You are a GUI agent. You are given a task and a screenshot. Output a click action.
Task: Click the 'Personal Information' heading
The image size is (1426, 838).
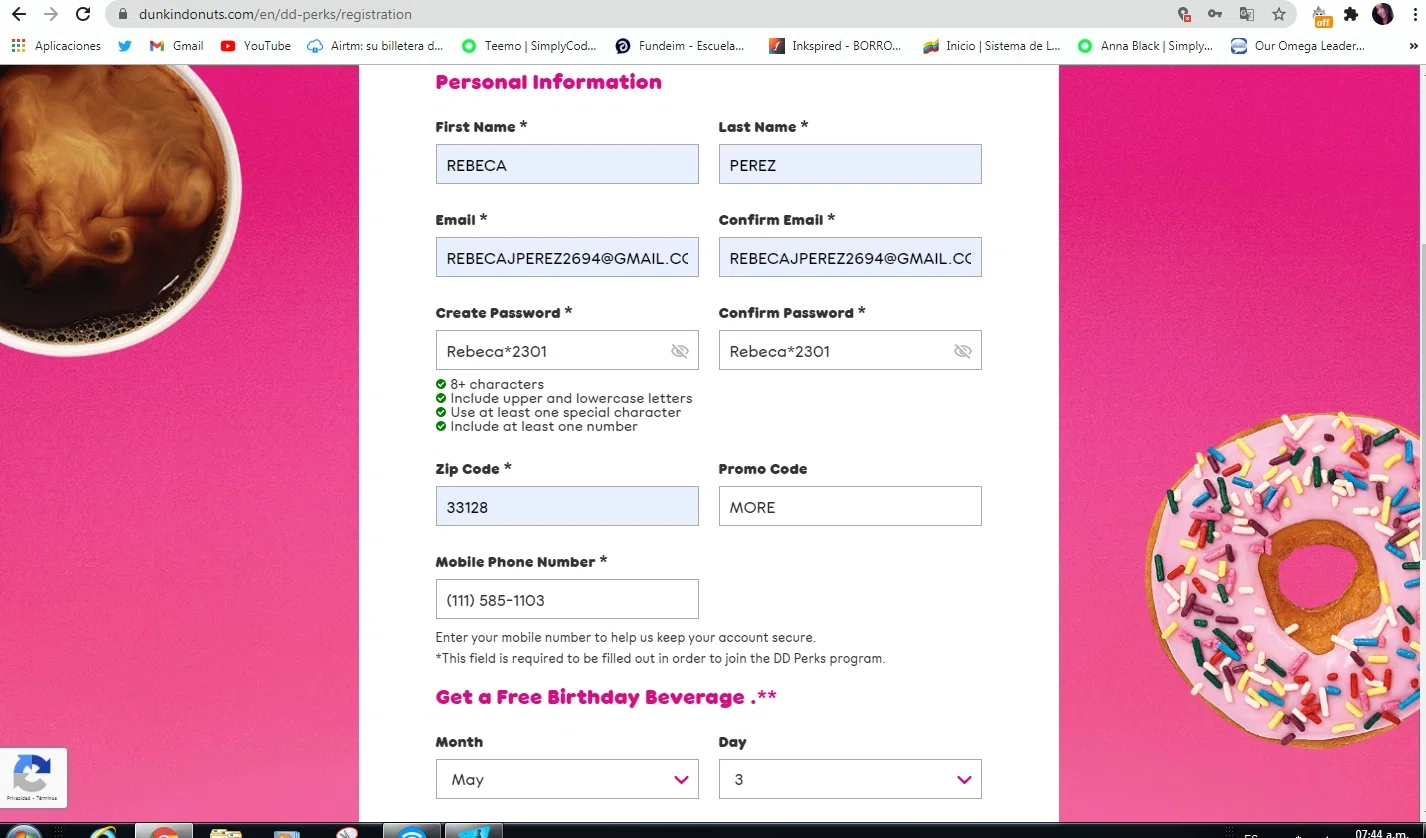pyautogui.click(x=548, y=82)
